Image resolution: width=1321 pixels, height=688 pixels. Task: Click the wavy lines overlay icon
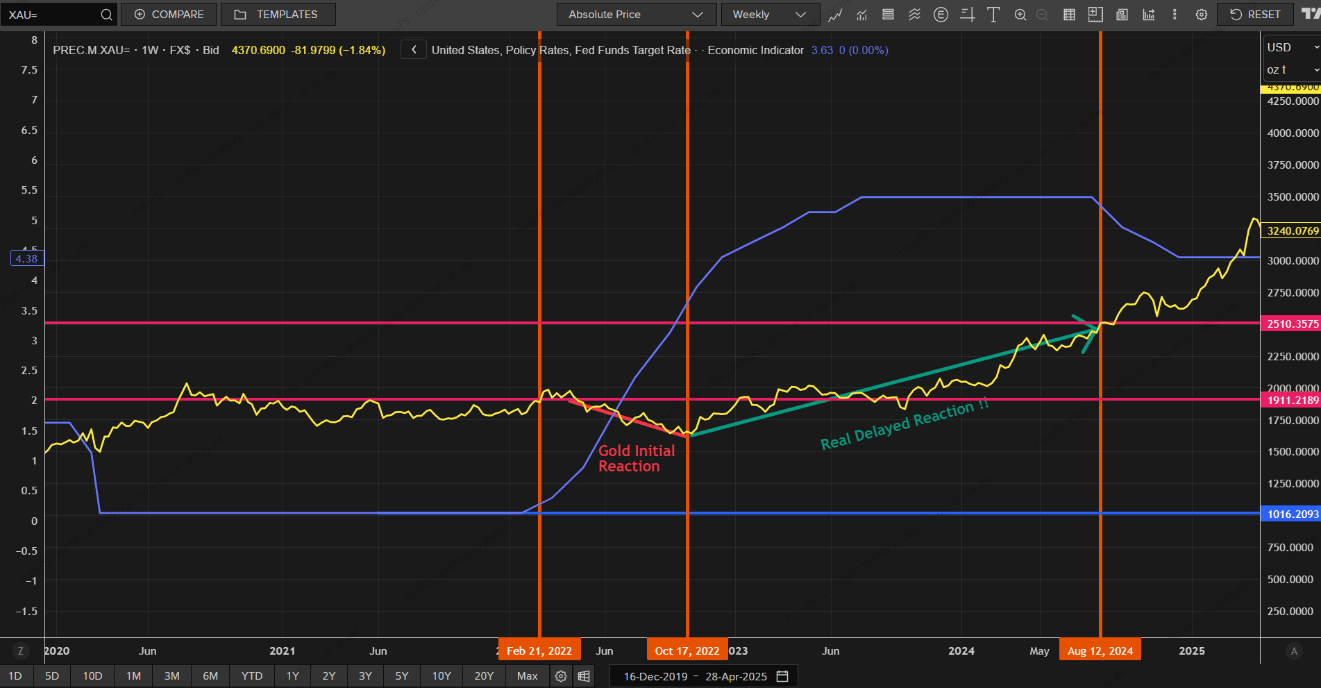pyautogui.click(x=914, y=15)
